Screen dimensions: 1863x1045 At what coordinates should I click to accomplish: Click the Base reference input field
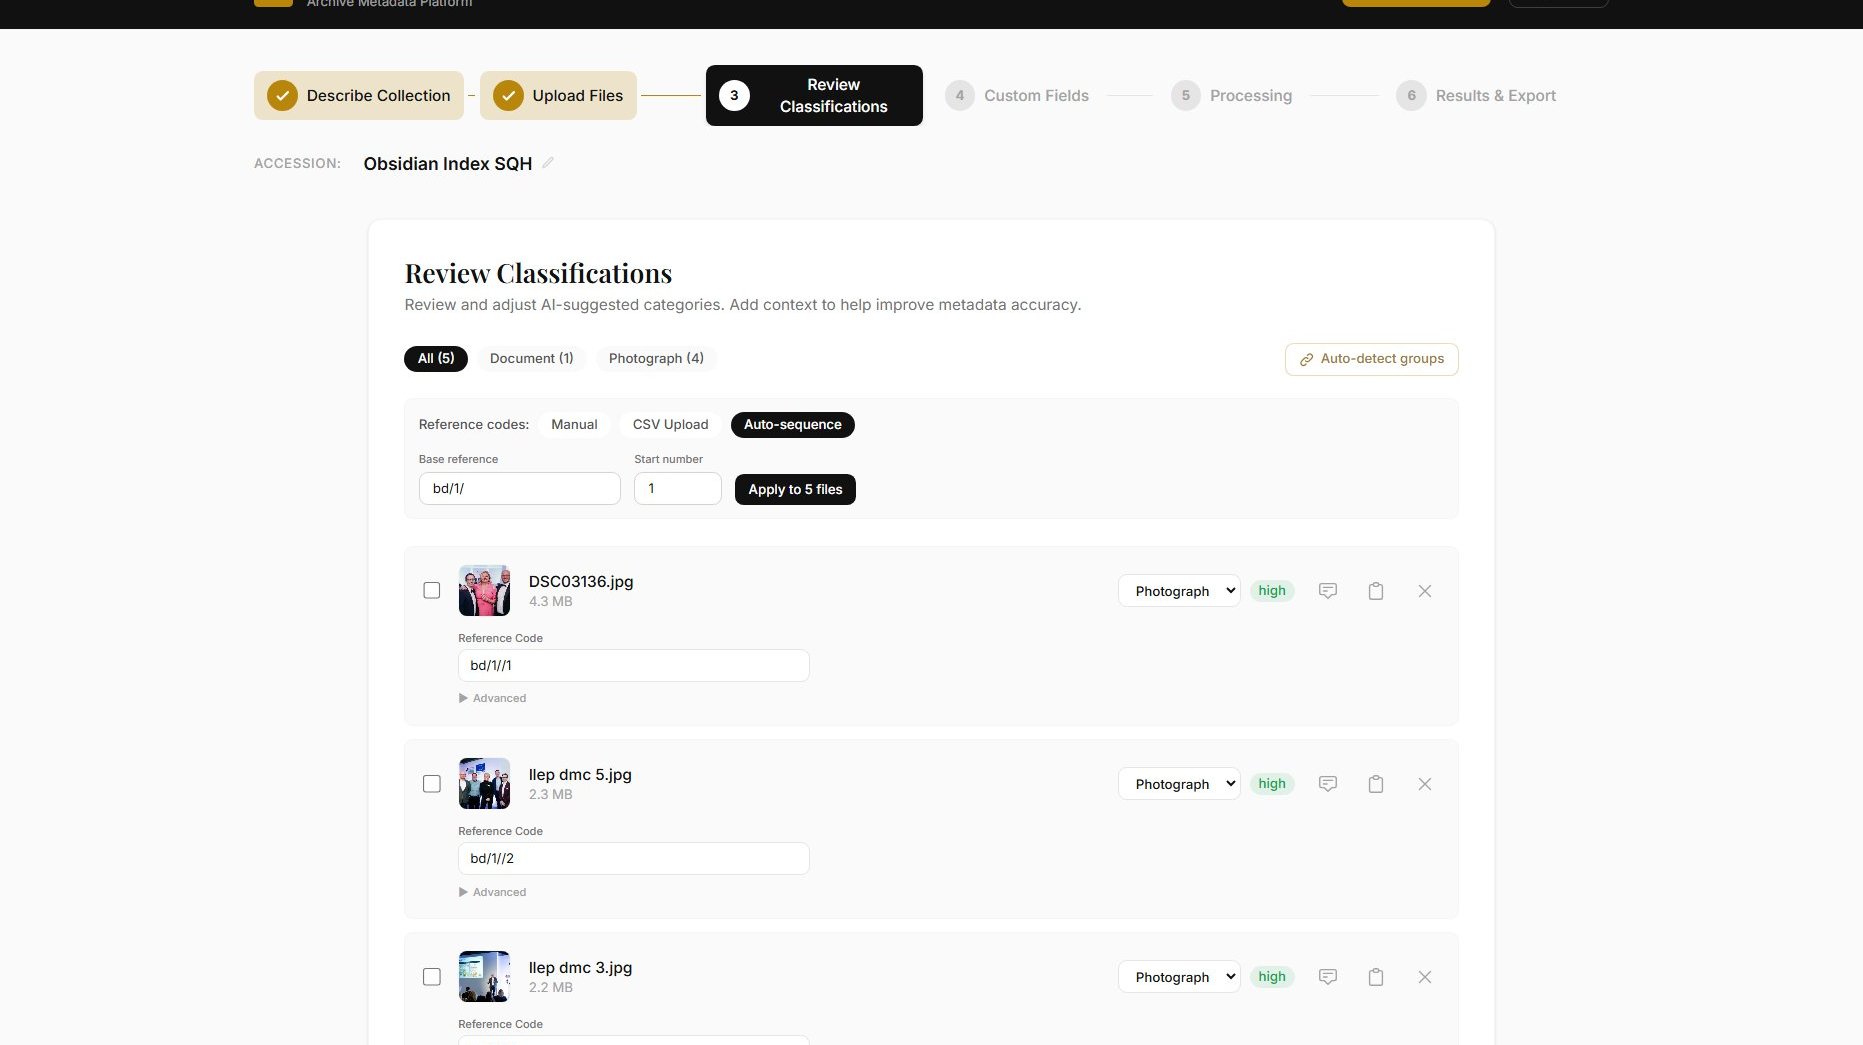519,488
